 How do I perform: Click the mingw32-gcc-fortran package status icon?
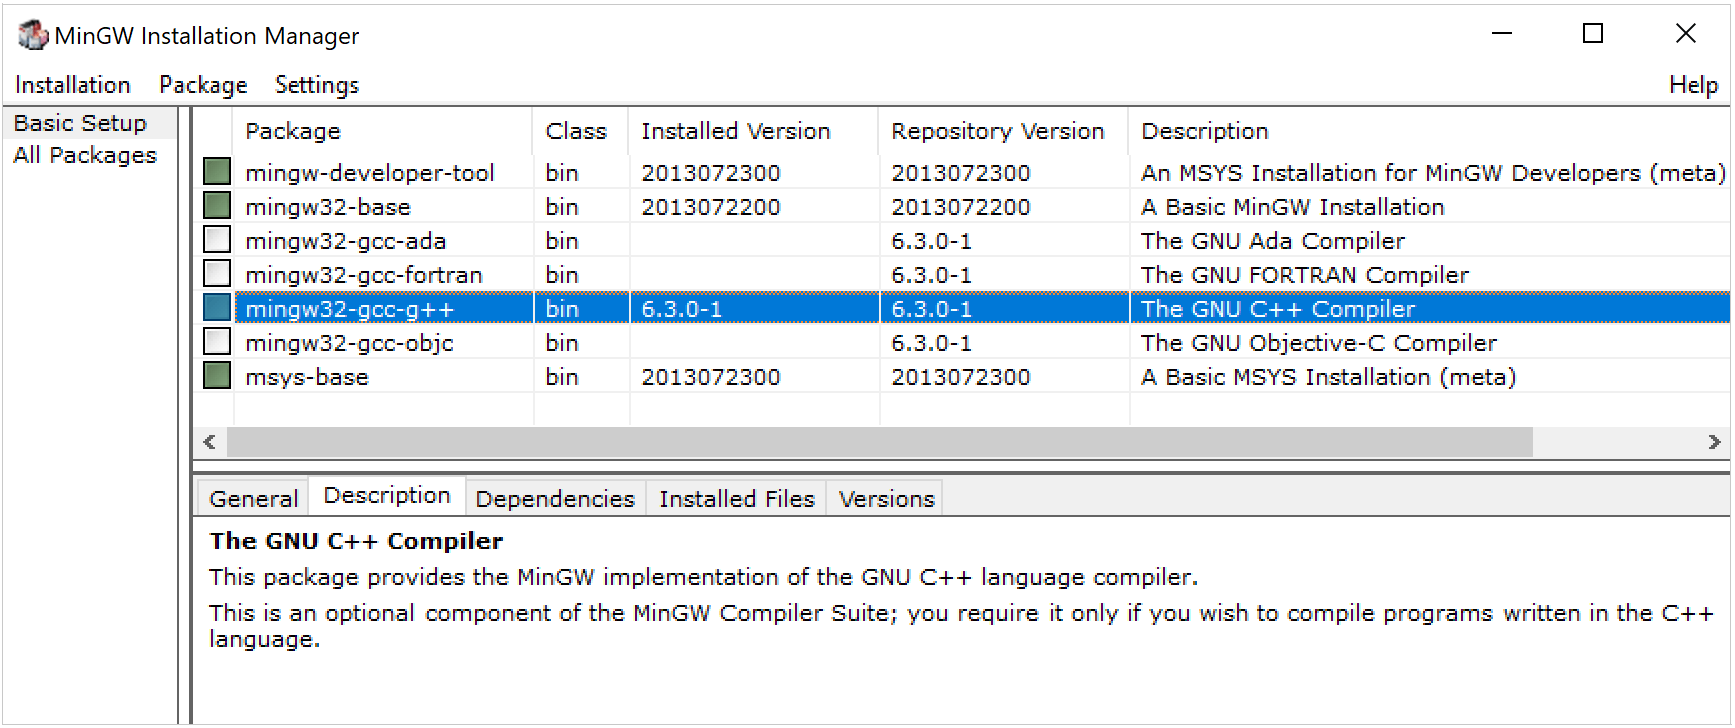click(216, 274)
